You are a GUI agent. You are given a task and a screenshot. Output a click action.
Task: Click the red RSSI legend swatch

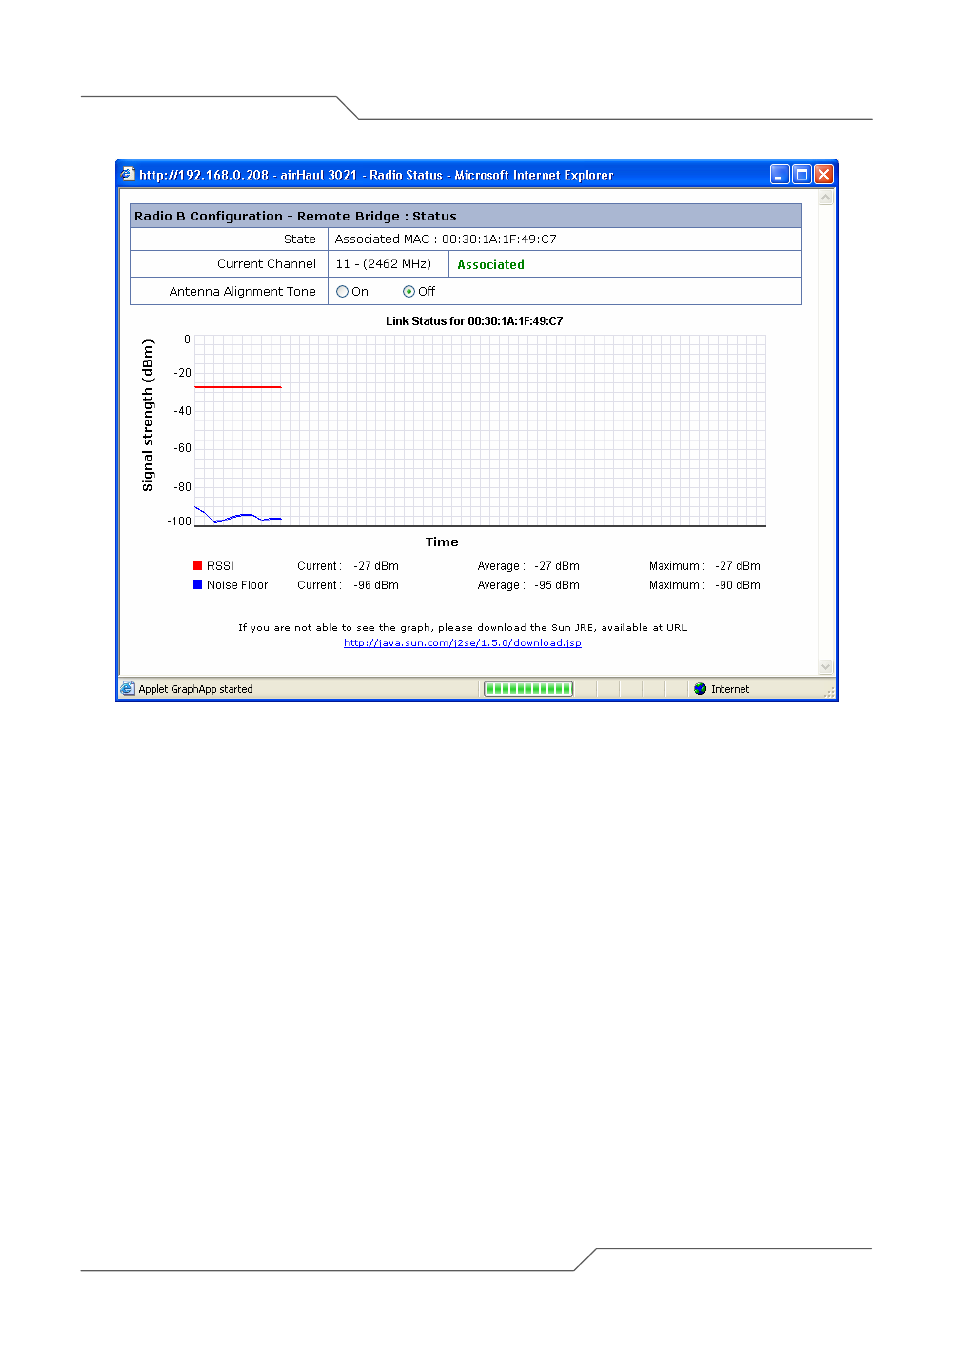coord(198,566)
